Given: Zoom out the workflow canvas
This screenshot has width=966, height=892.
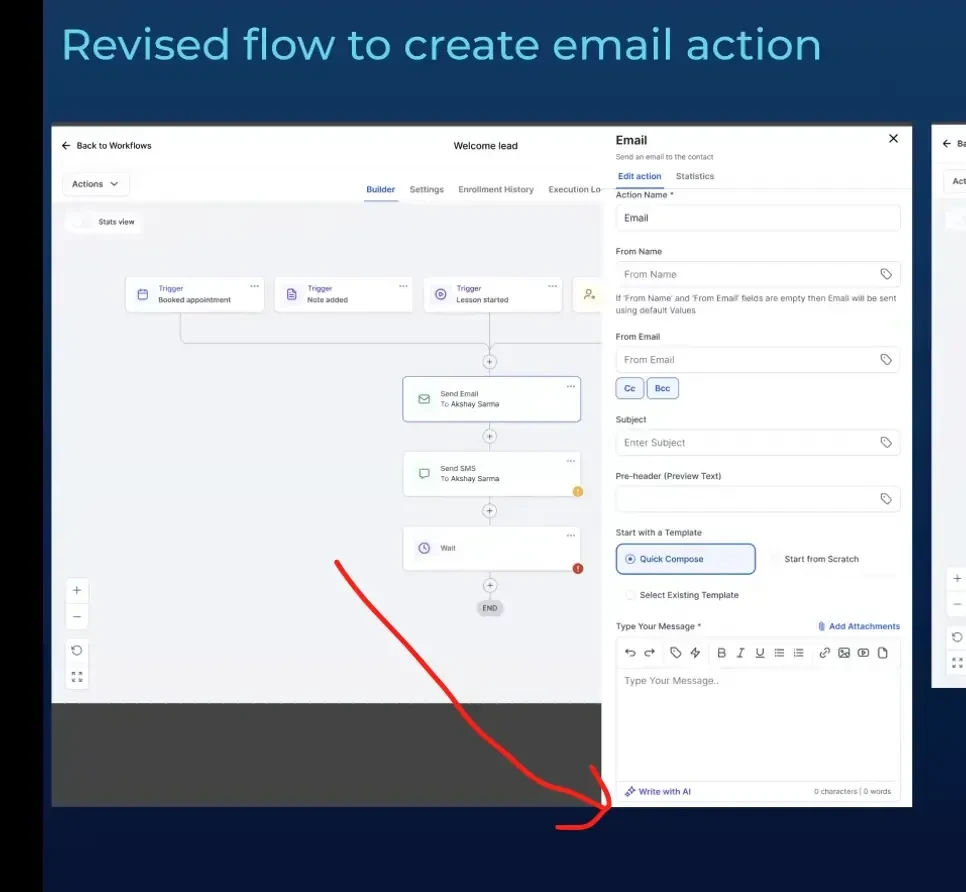Looking at the screenshot, I should pyautogui.click(x=77, y=617).
